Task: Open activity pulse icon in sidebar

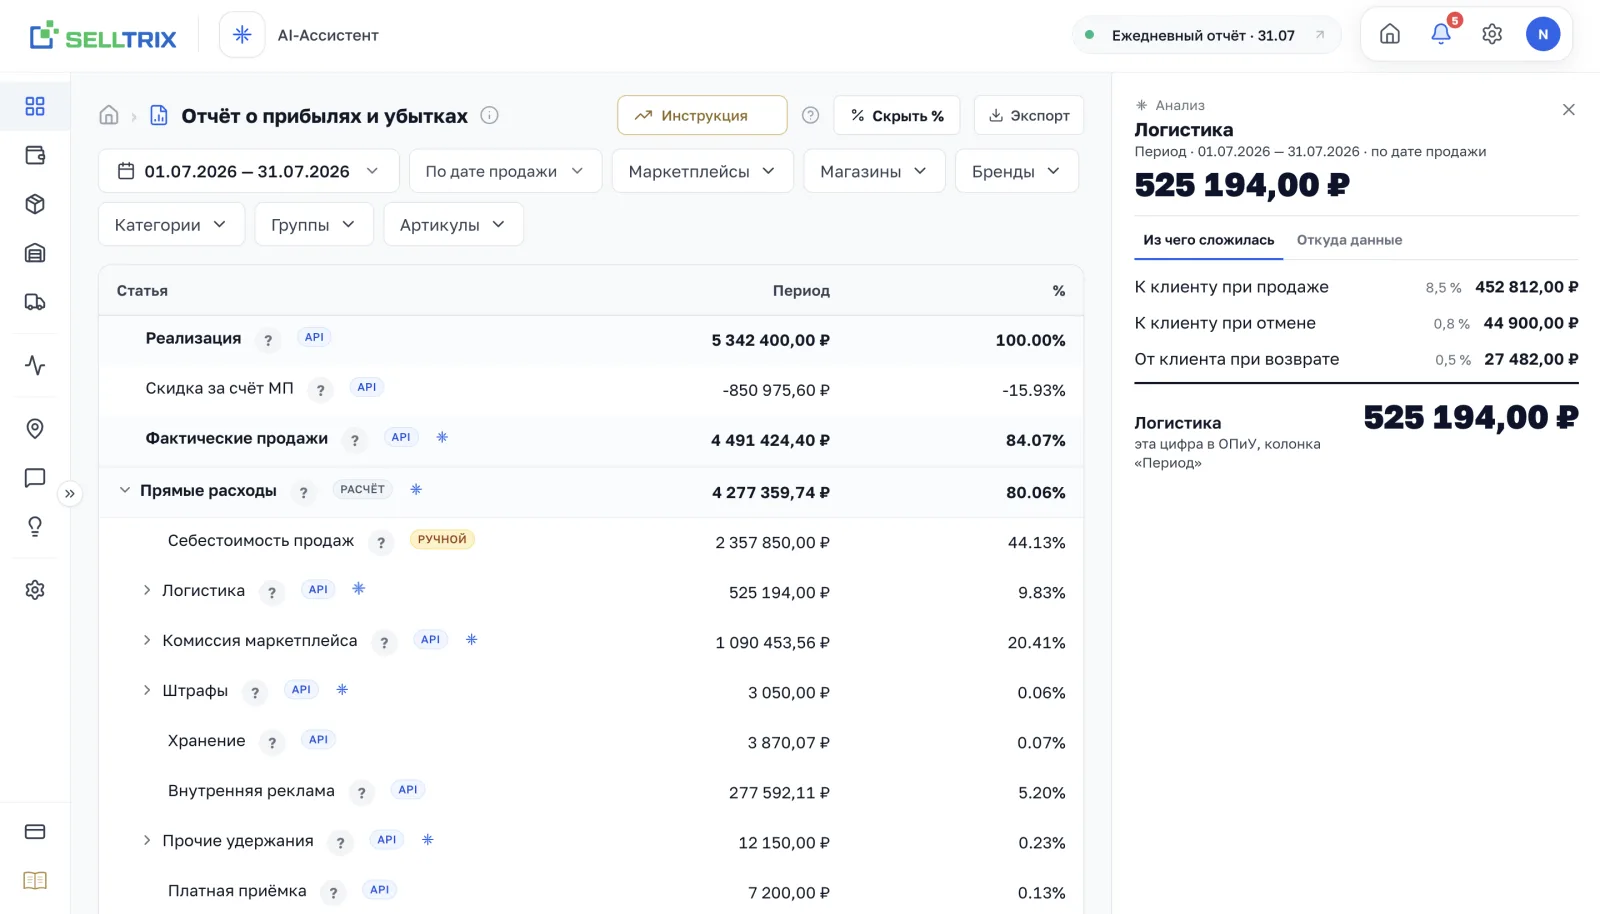Action: (x=35, y=365)
